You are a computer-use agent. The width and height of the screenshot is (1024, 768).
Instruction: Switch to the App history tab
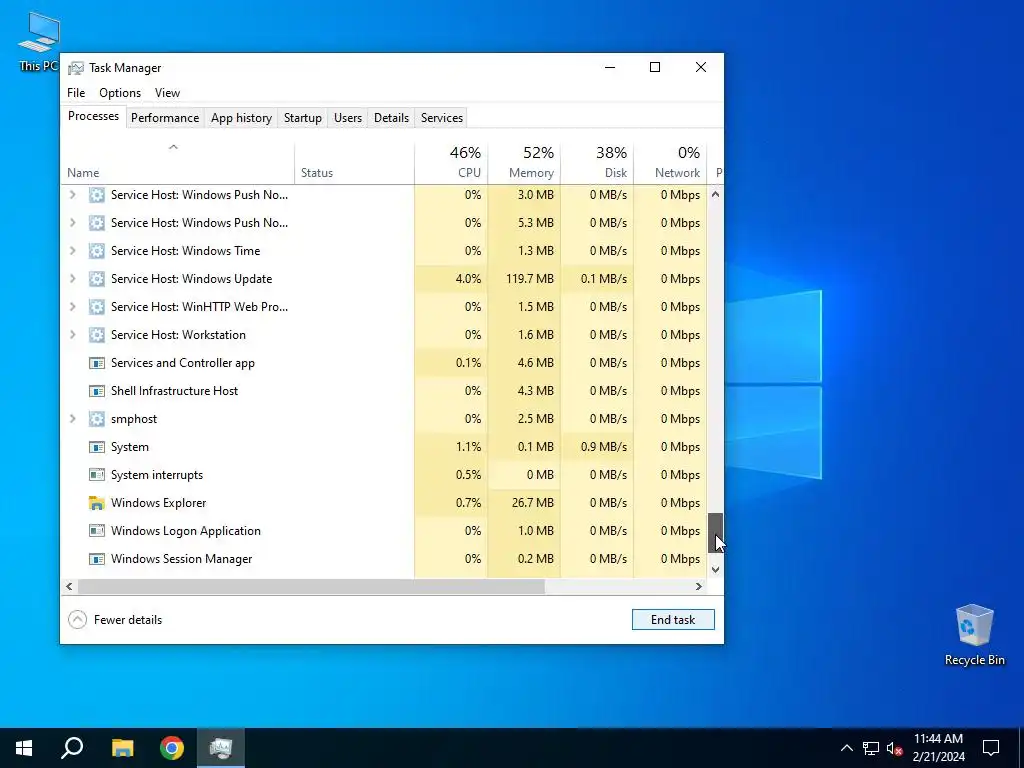[241, 118]
